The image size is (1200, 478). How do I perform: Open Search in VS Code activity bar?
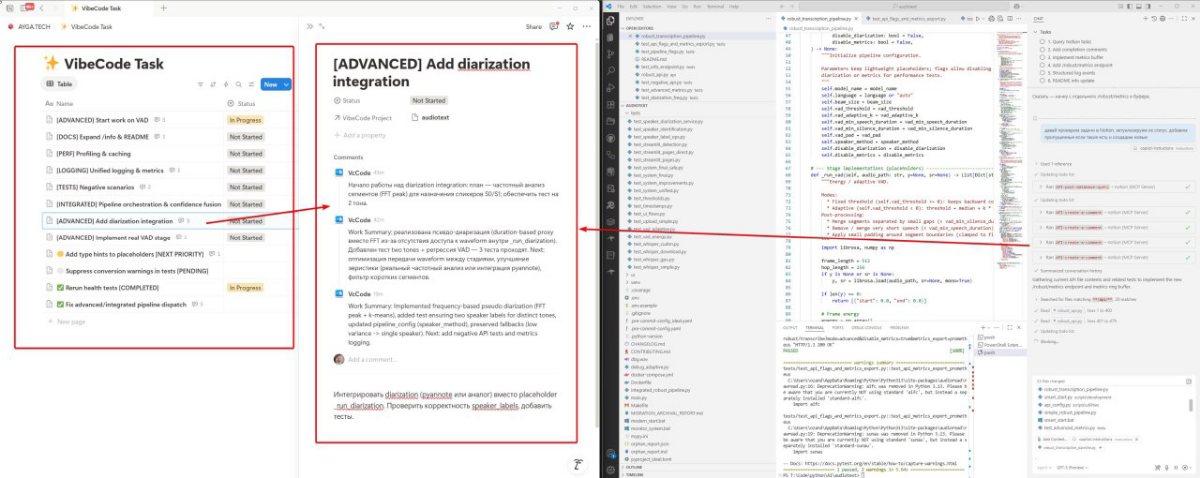pyautogui.click(x=610, y=70)
